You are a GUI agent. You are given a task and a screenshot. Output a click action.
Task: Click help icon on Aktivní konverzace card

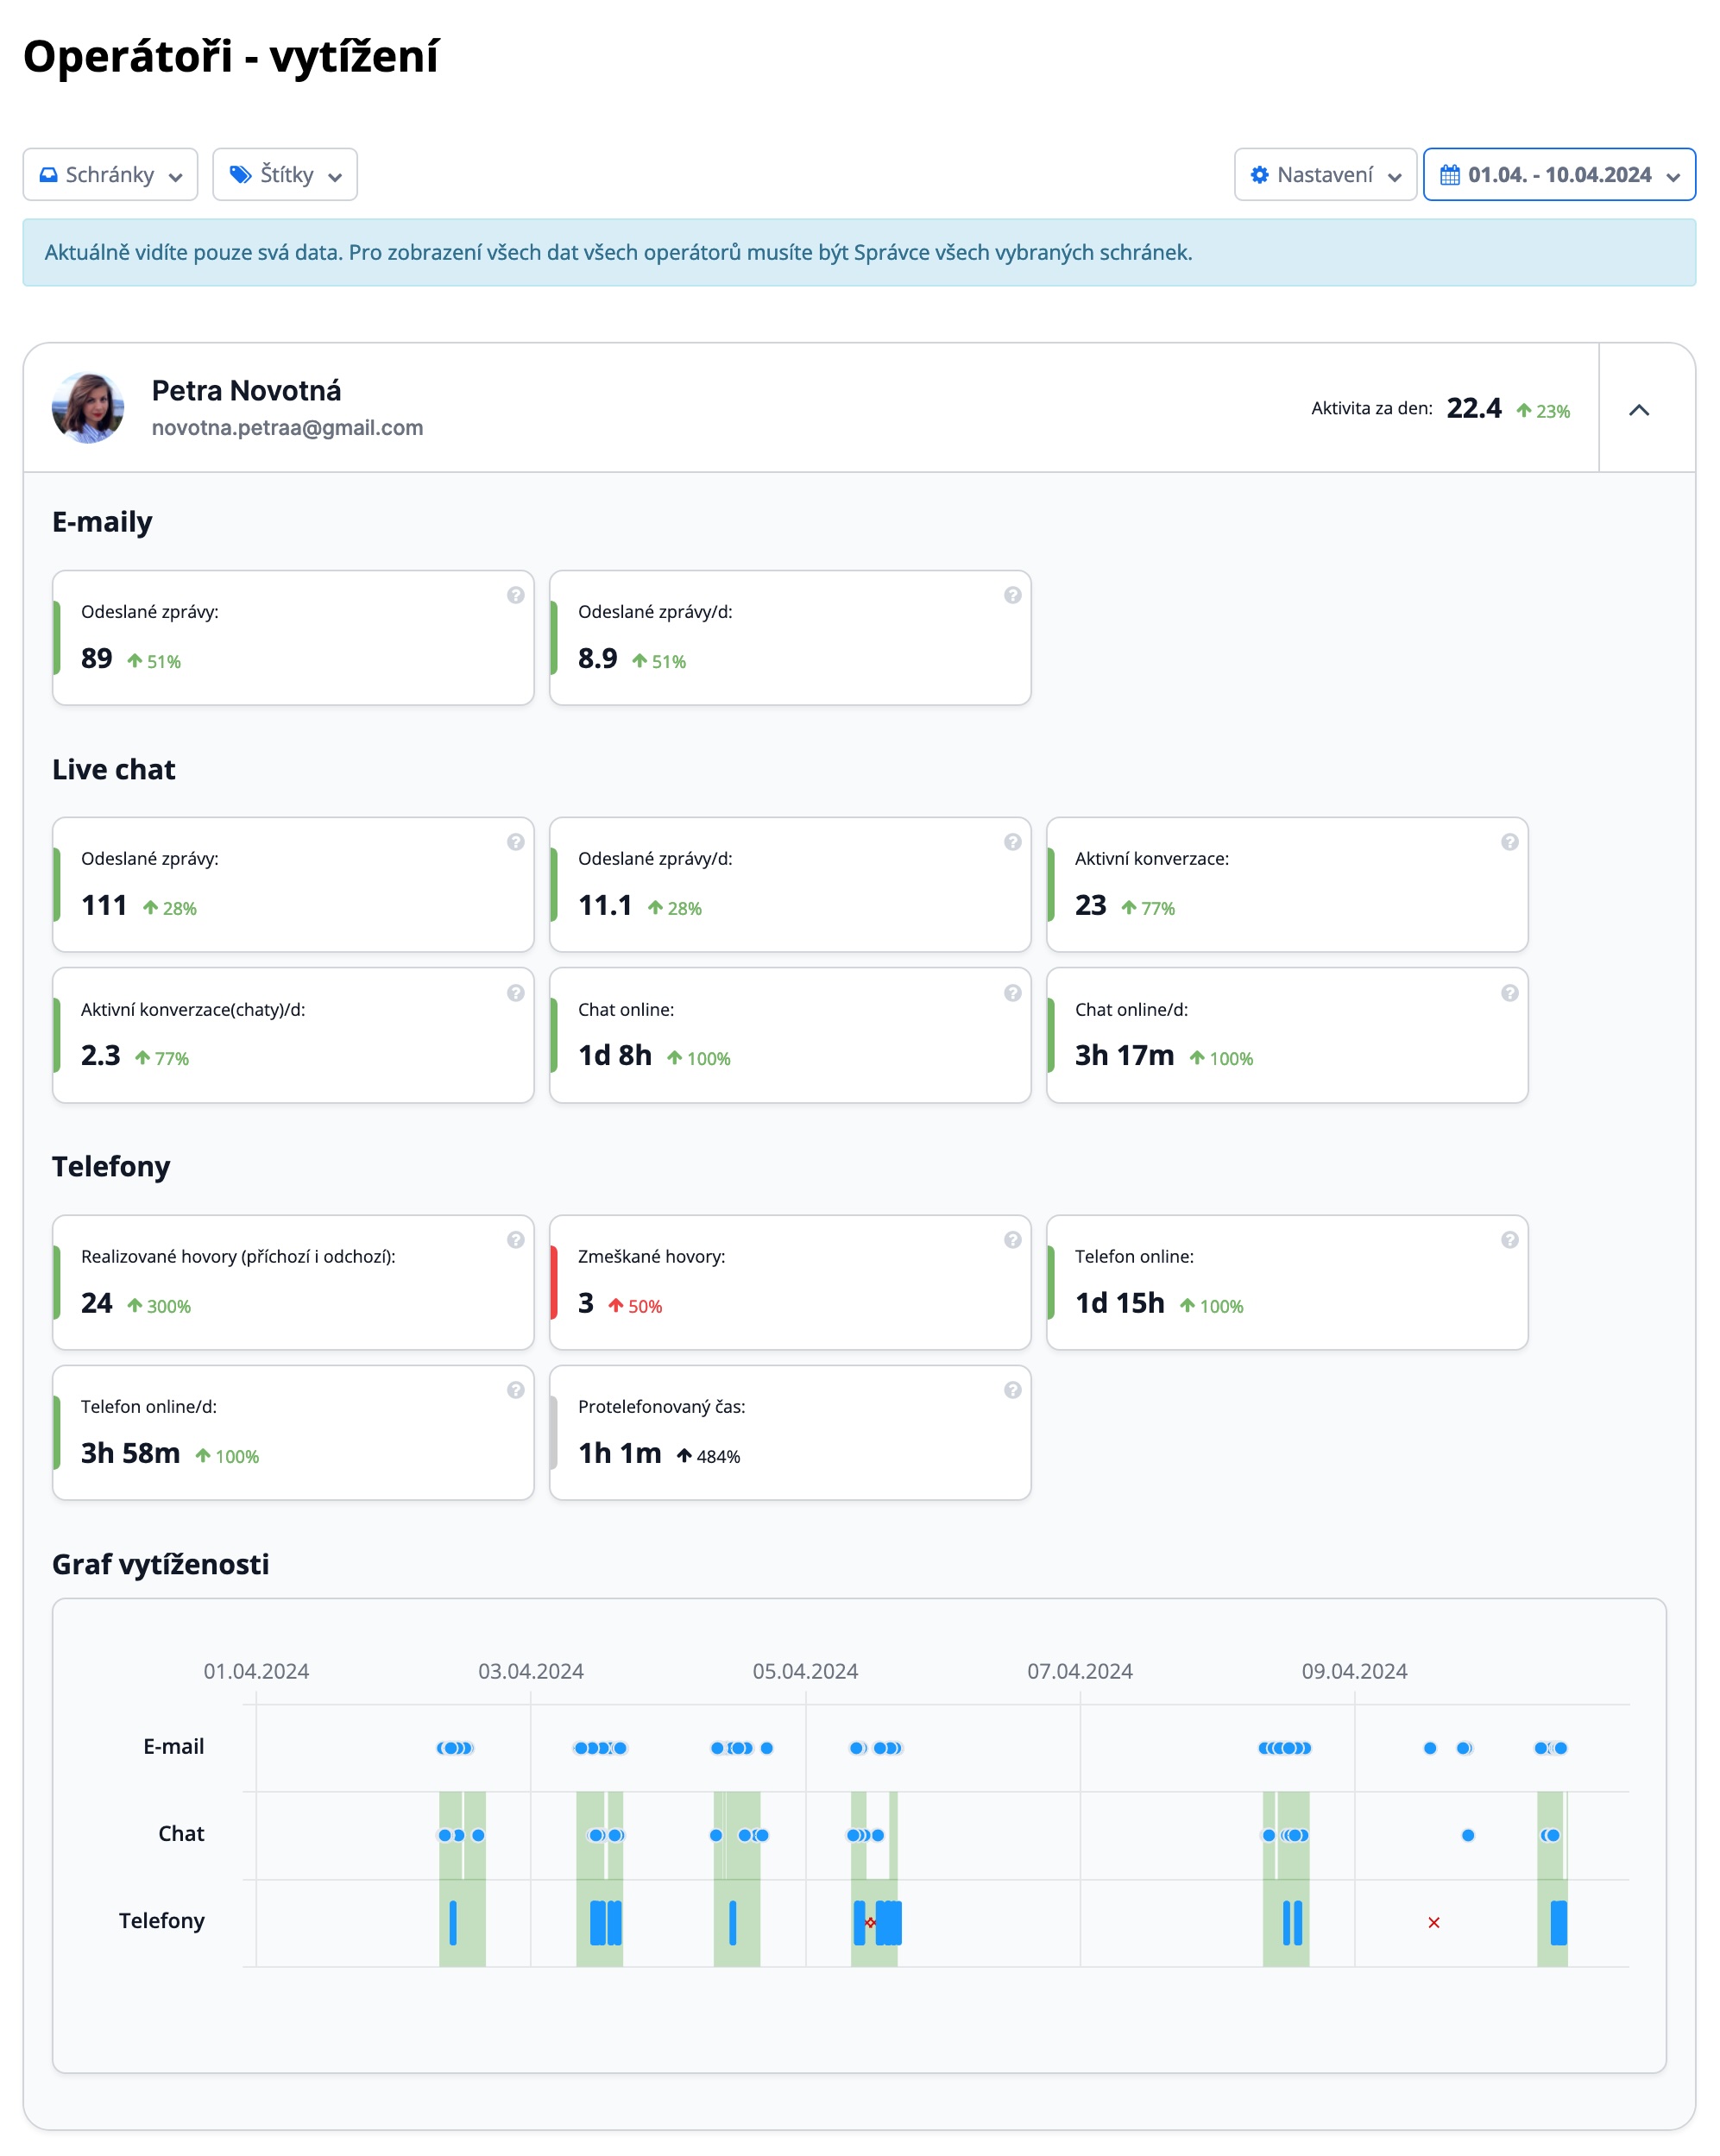point(1509,842)
